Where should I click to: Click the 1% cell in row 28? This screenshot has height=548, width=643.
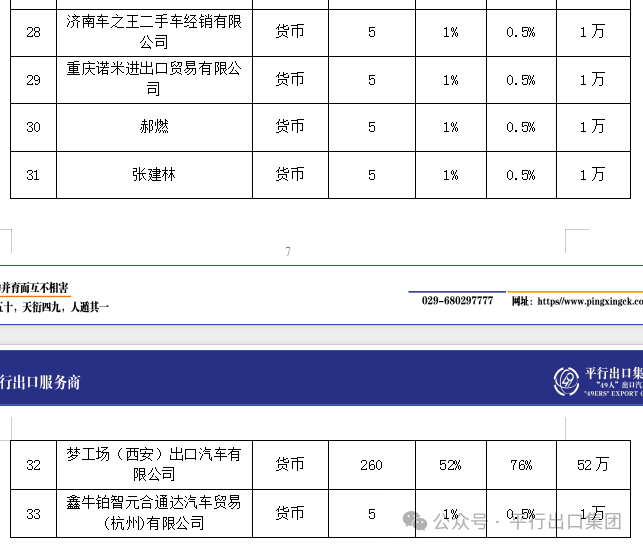click(451, 32)
